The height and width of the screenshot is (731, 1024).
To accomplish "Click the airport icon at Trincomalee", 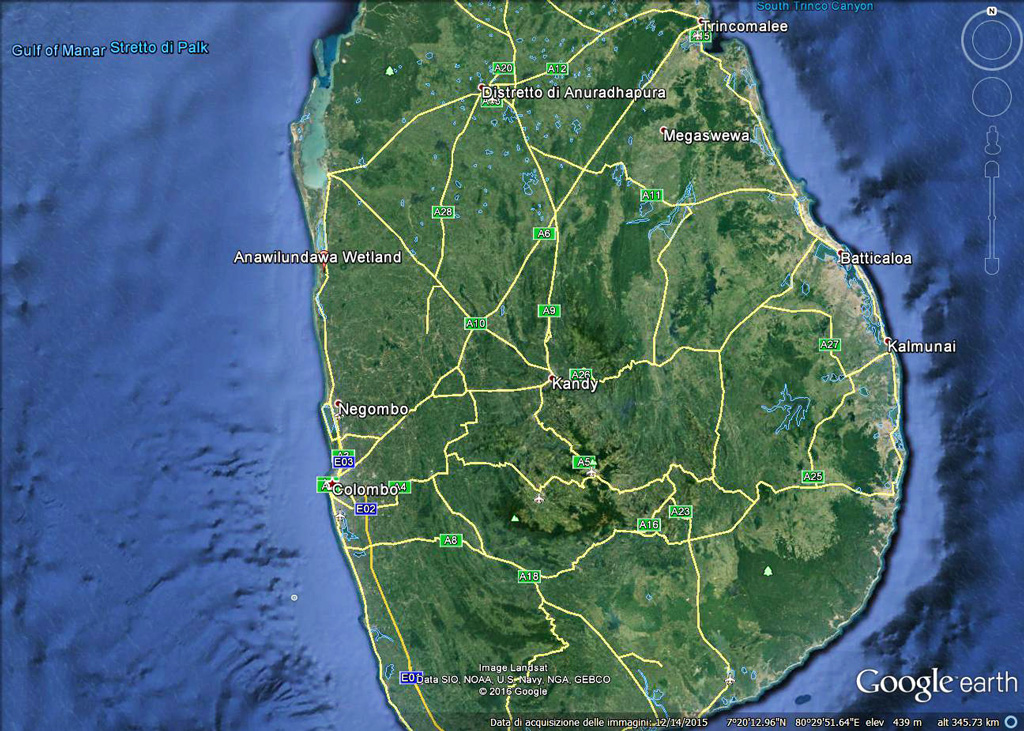I will (x=699, y=36).
